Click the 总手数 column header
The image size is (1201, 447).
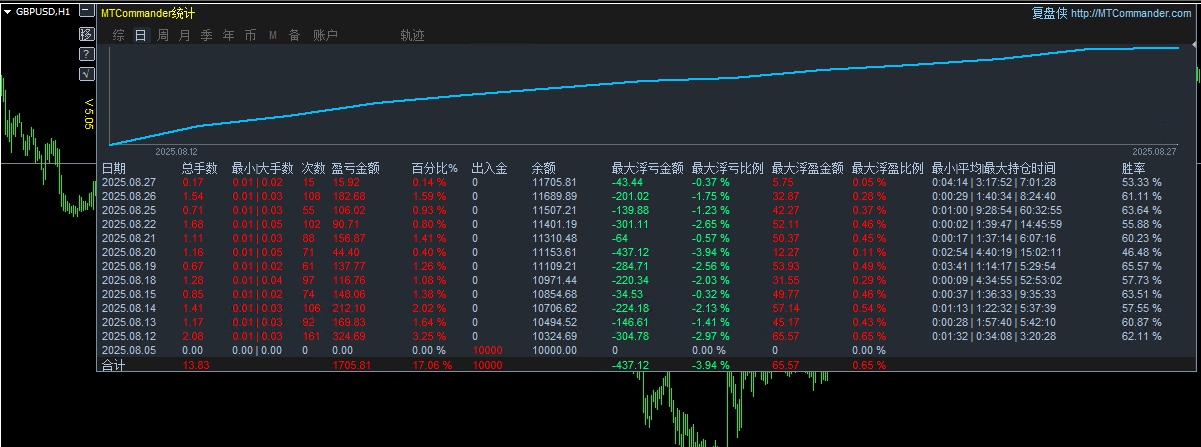click(x=200, y=168)
